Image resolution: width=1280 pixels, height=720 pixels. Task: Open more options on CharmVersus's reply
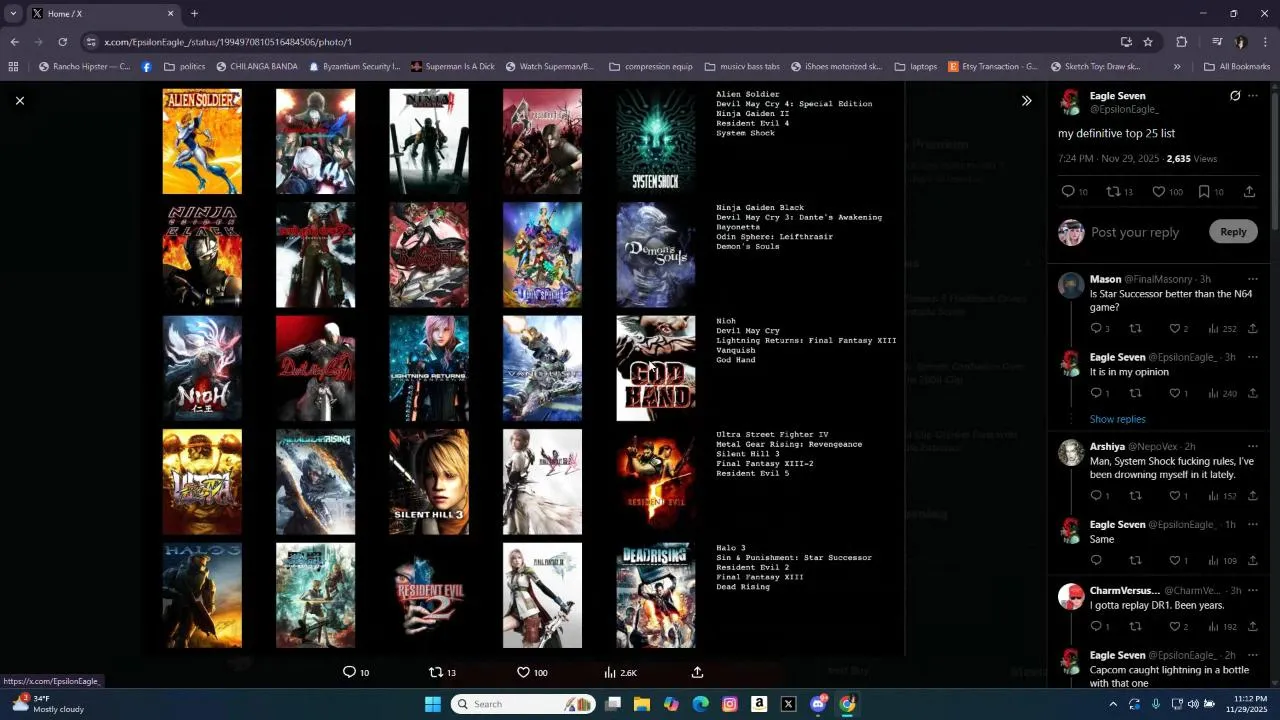pyautogui.click(x=1253, y=590)
